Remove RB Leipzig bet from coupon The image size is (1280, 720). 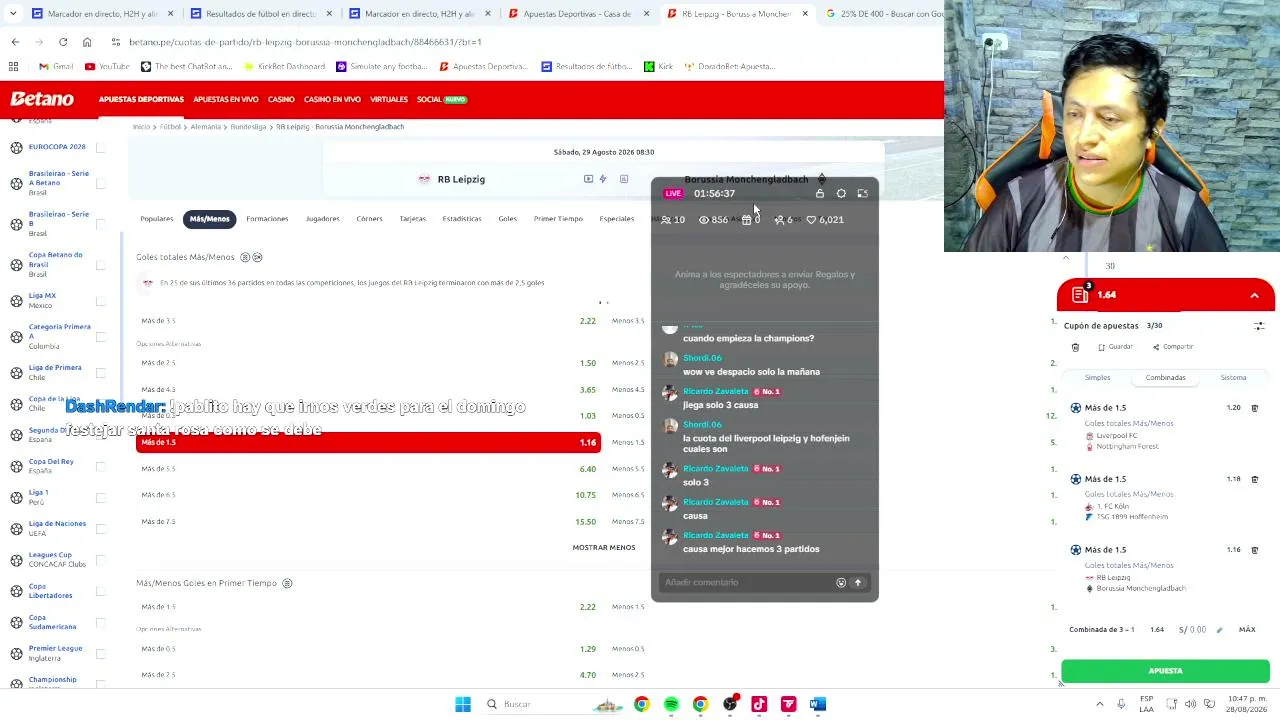coord(1255,550)
